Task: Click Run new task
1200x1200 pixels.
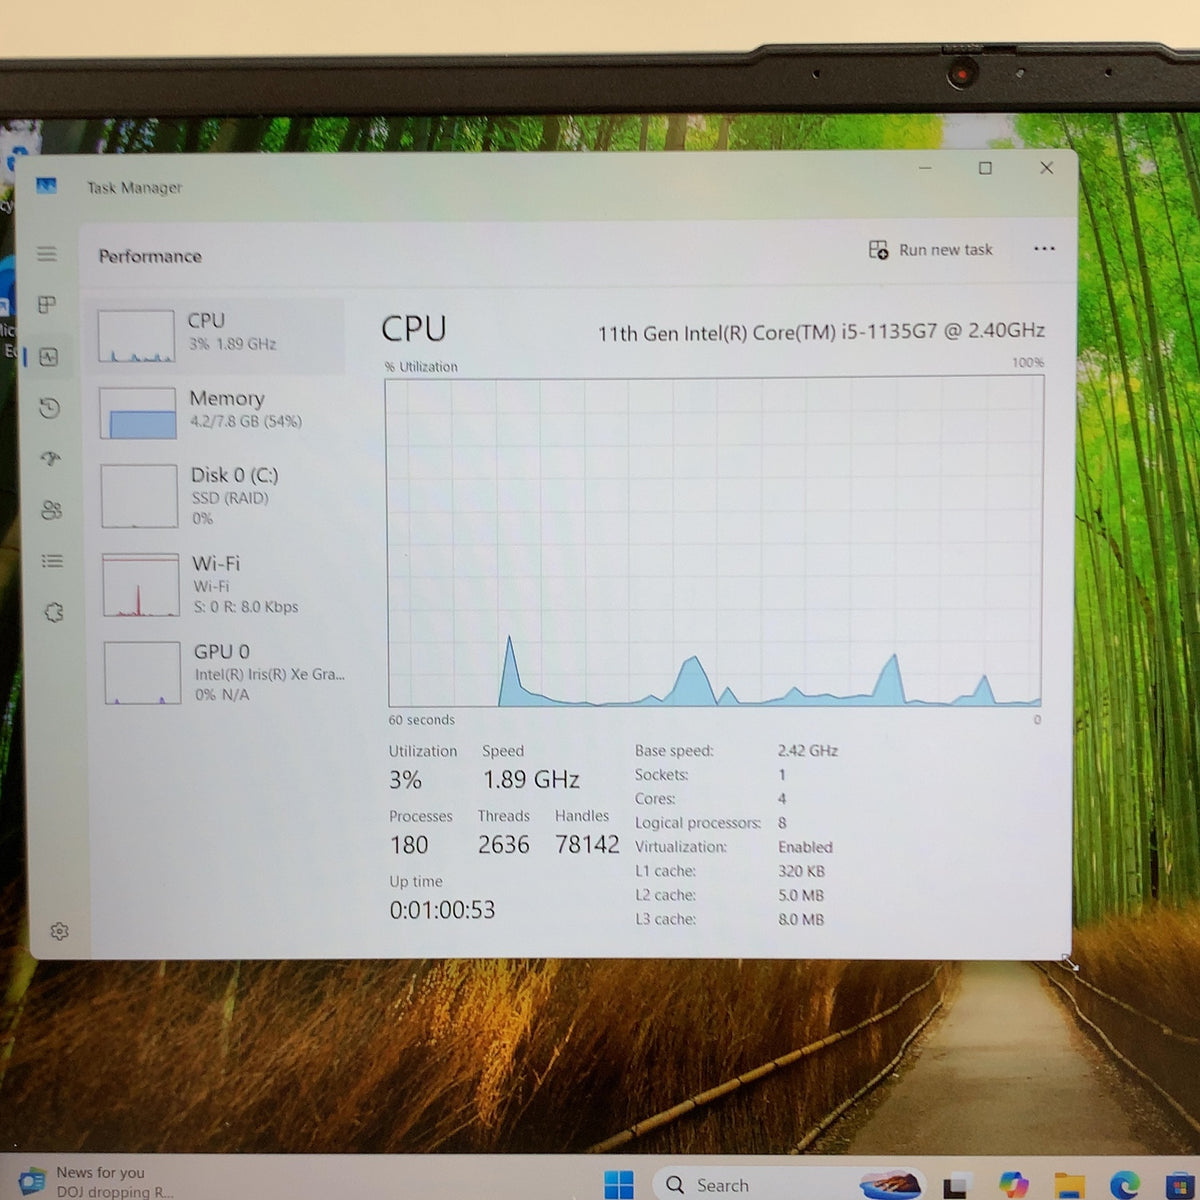Action: (931, 250)
